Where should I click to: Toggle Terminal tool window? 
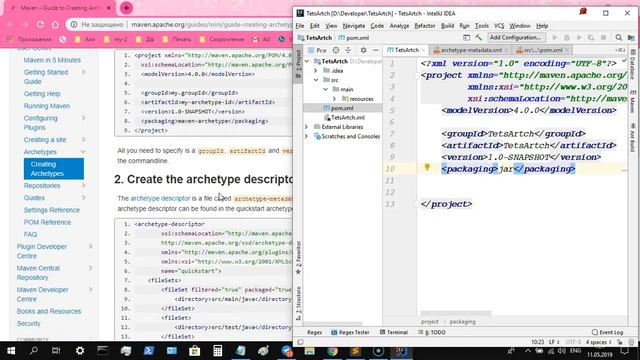click(x=394, y=332)
